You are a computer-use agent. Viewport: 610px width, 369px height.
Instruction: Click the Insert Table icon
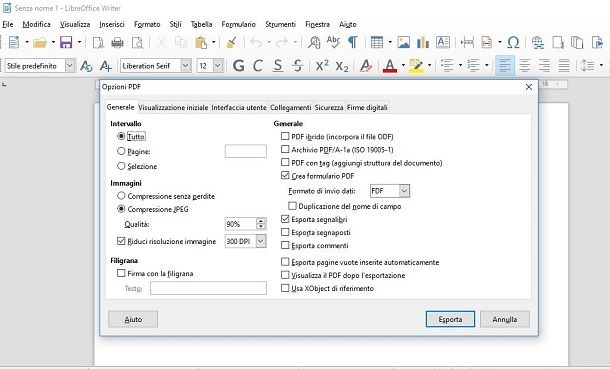click(x=377, y=42)
